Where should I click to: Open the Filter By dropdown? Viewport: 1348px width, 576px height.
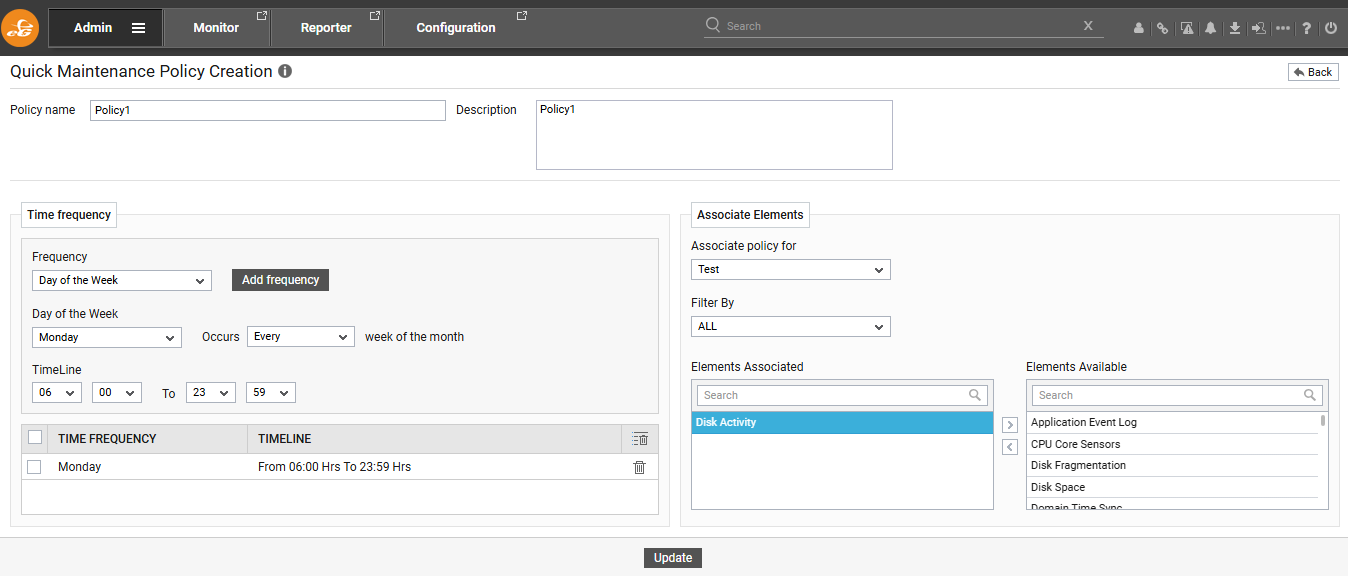click(790, 327)
